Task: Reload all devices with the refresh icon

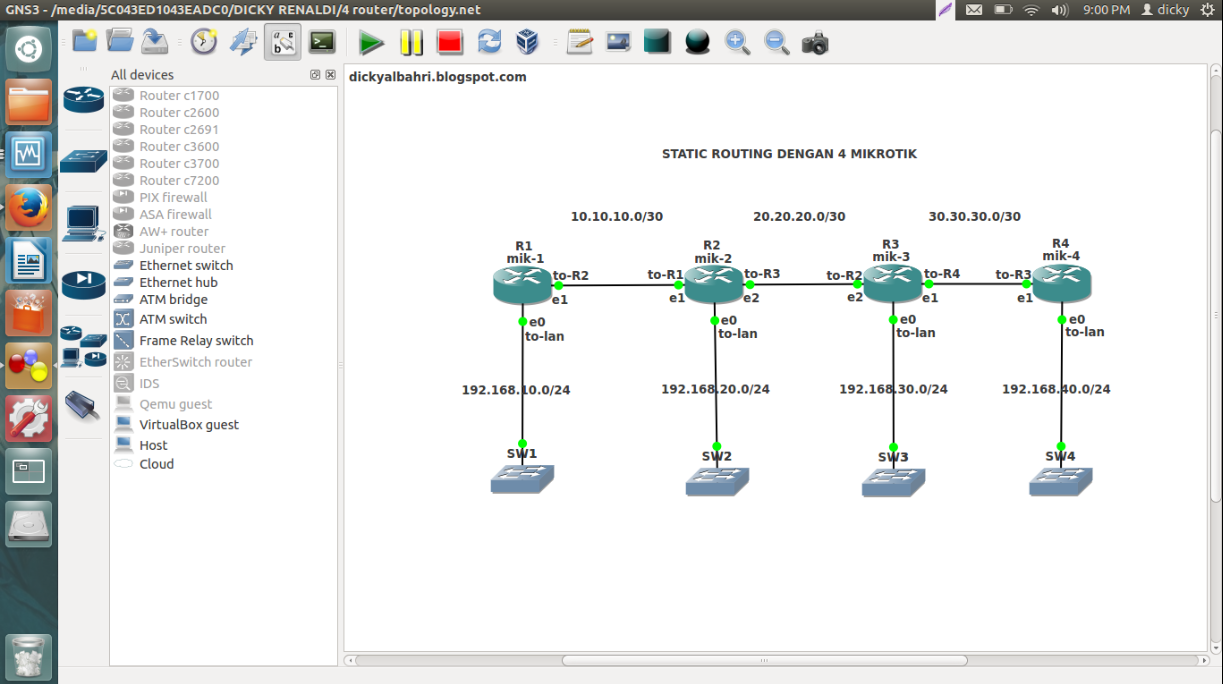Action: pos(488,42)
